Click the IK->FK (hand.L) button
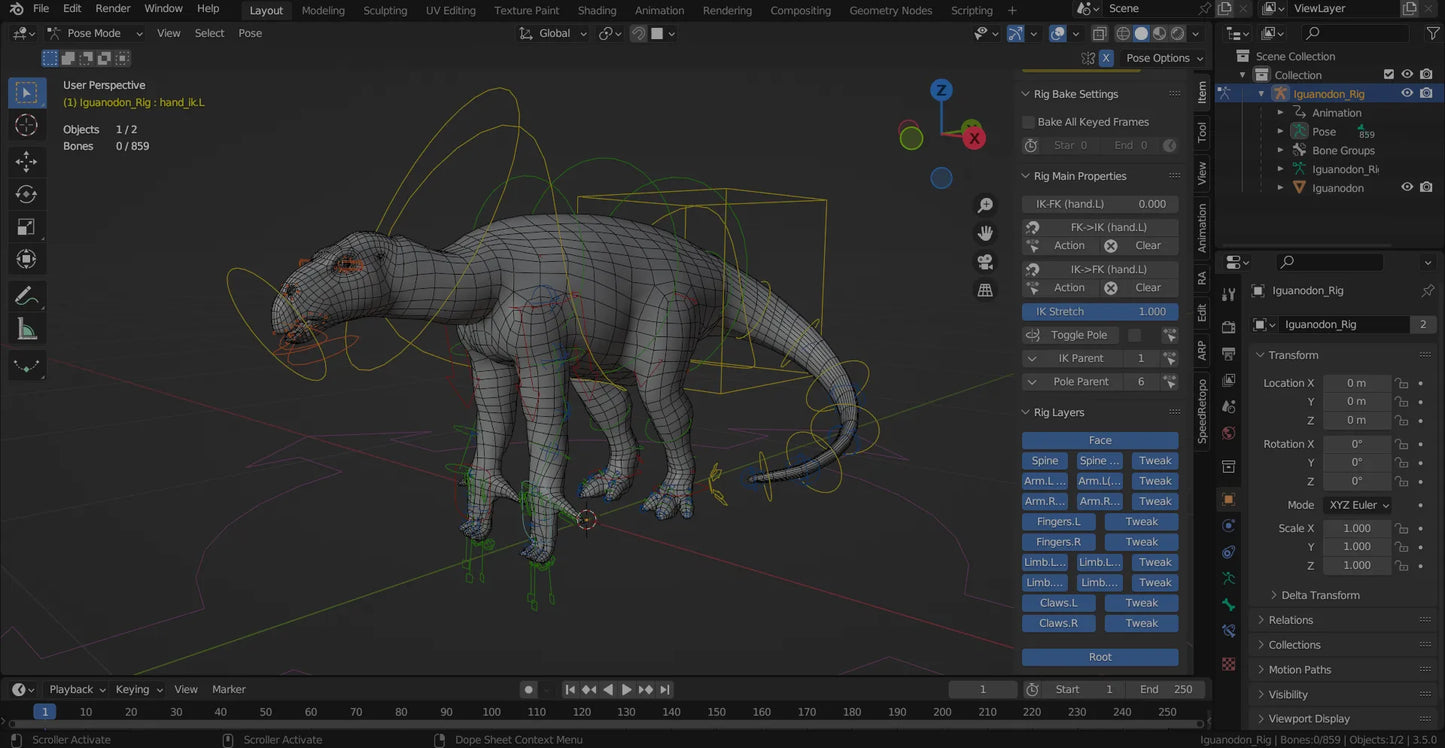The width and height of the screenshot is (1445, 748). click(x=1108, y=269)
